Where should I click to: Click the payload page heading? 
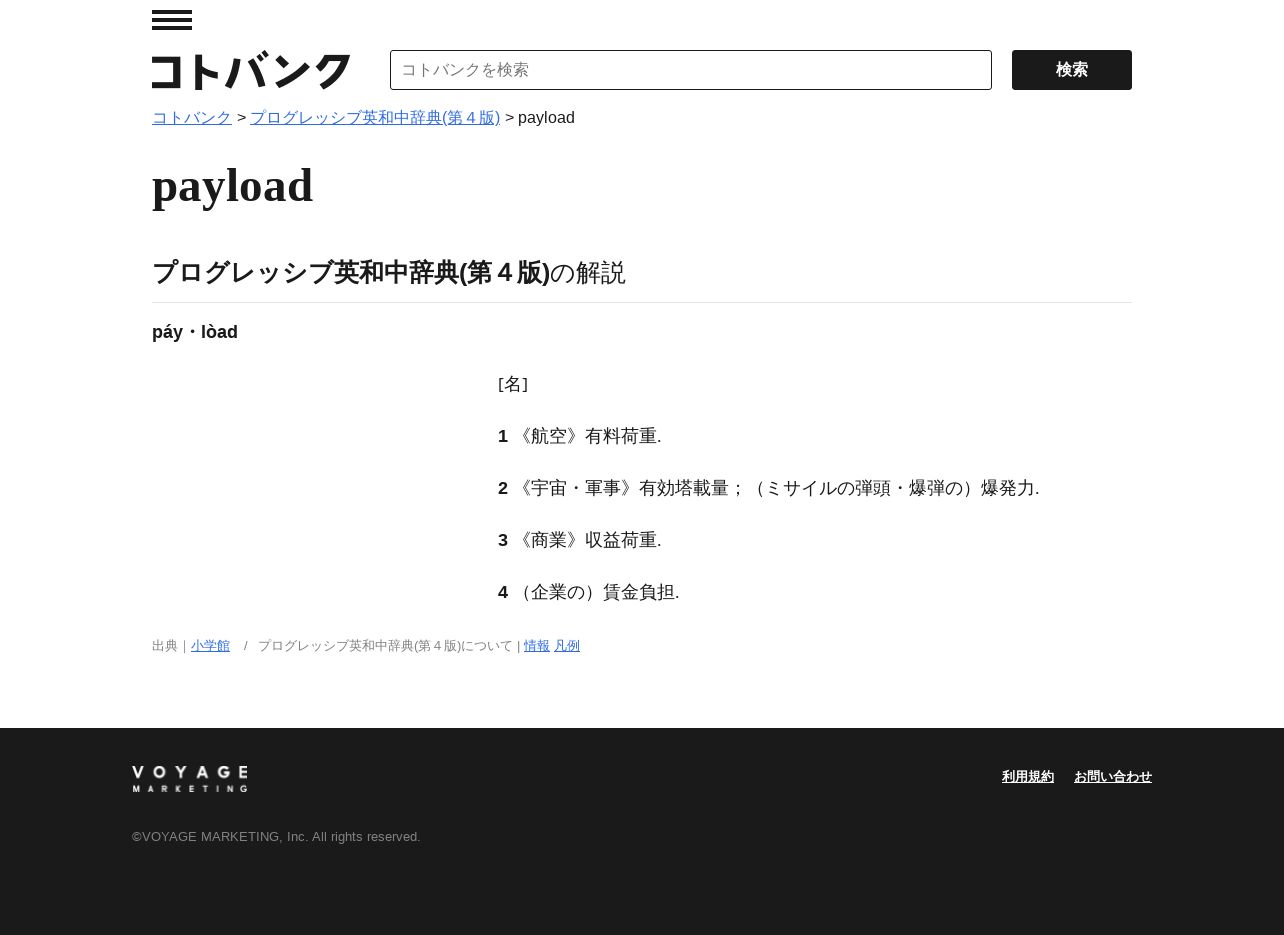[233, 186]
